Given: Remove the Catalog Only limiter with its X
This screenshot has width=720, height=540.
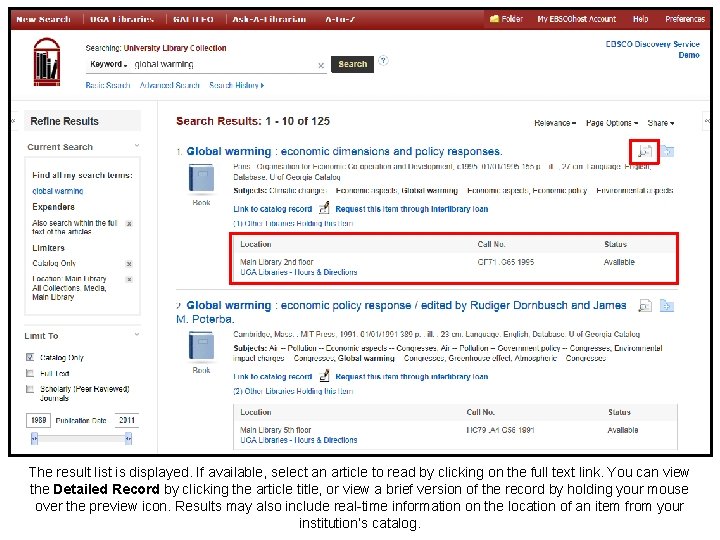Looking at the screenshot, I should (x=129, y=264).
